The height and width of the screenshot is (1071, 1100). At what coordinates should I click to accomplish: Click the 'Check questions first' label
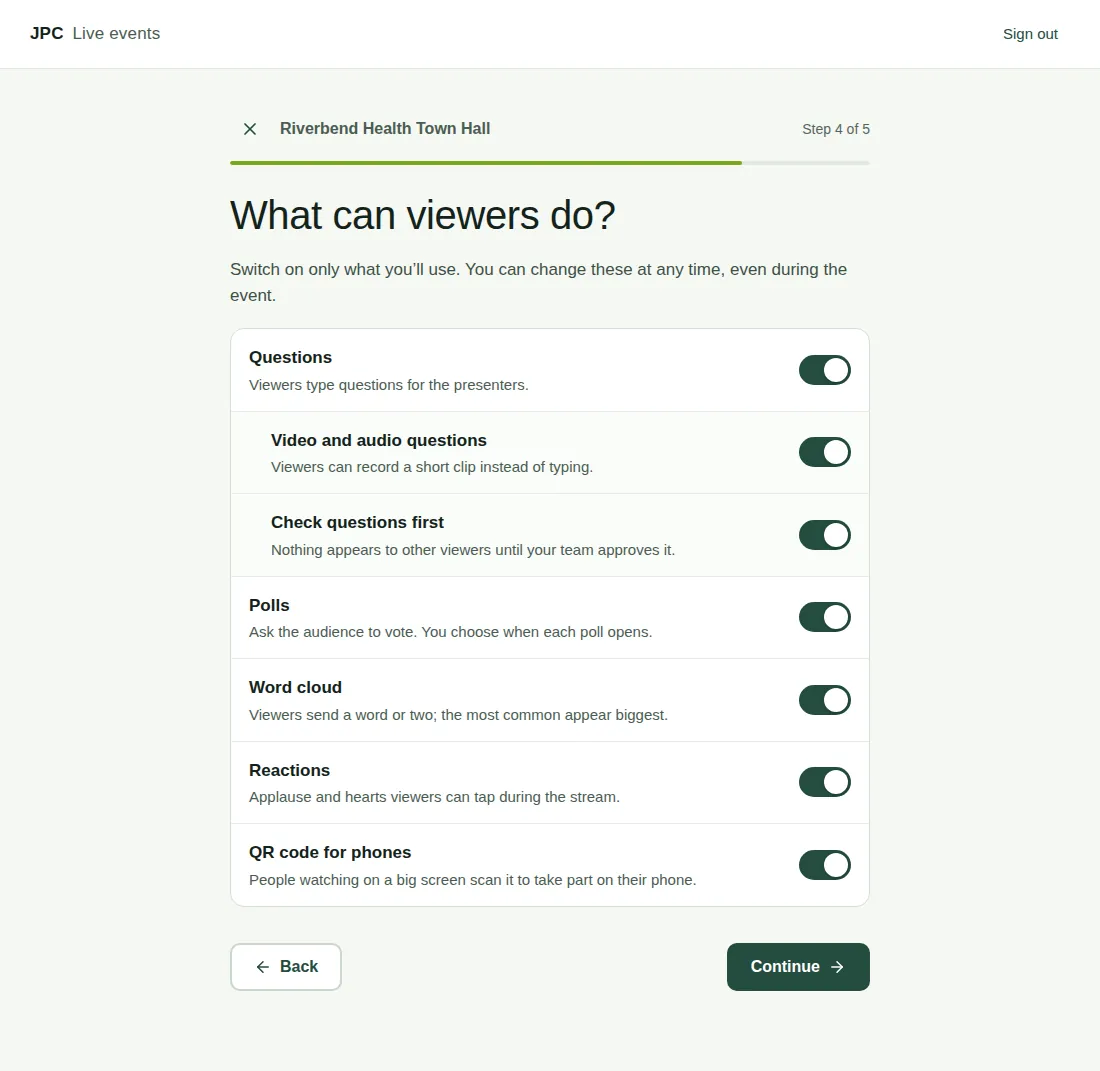357,523
